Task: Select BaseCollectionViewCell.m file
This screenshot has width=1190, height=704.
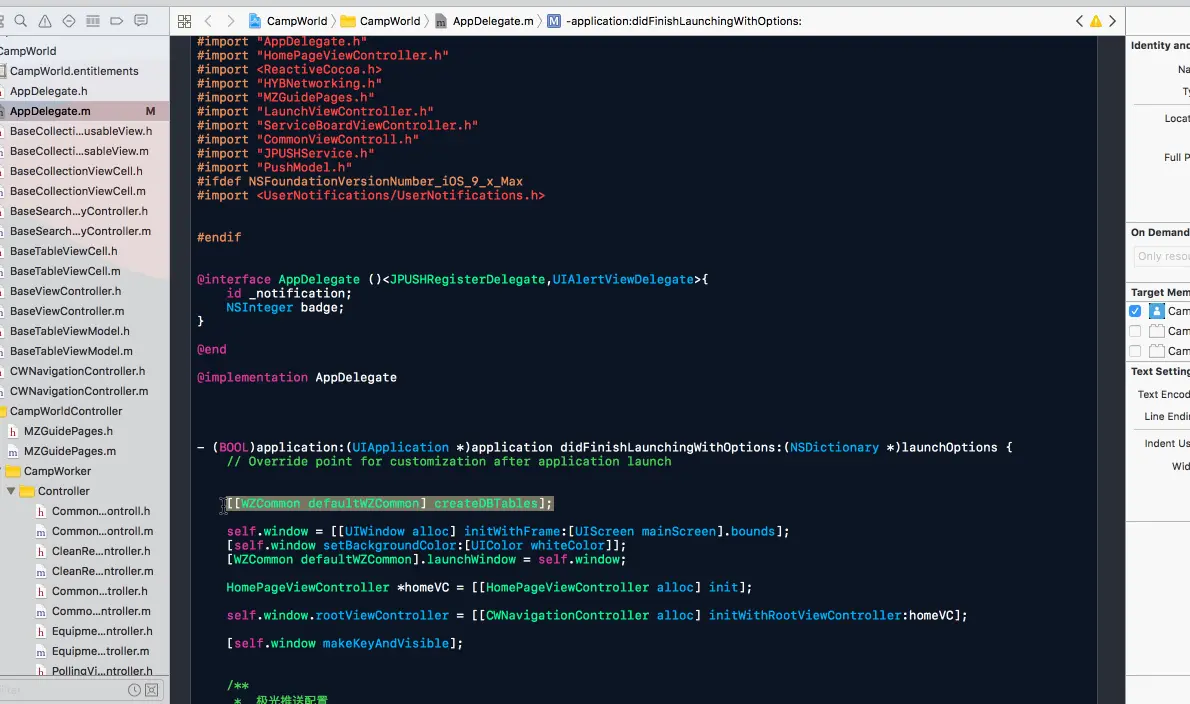Action: [77, 191]
